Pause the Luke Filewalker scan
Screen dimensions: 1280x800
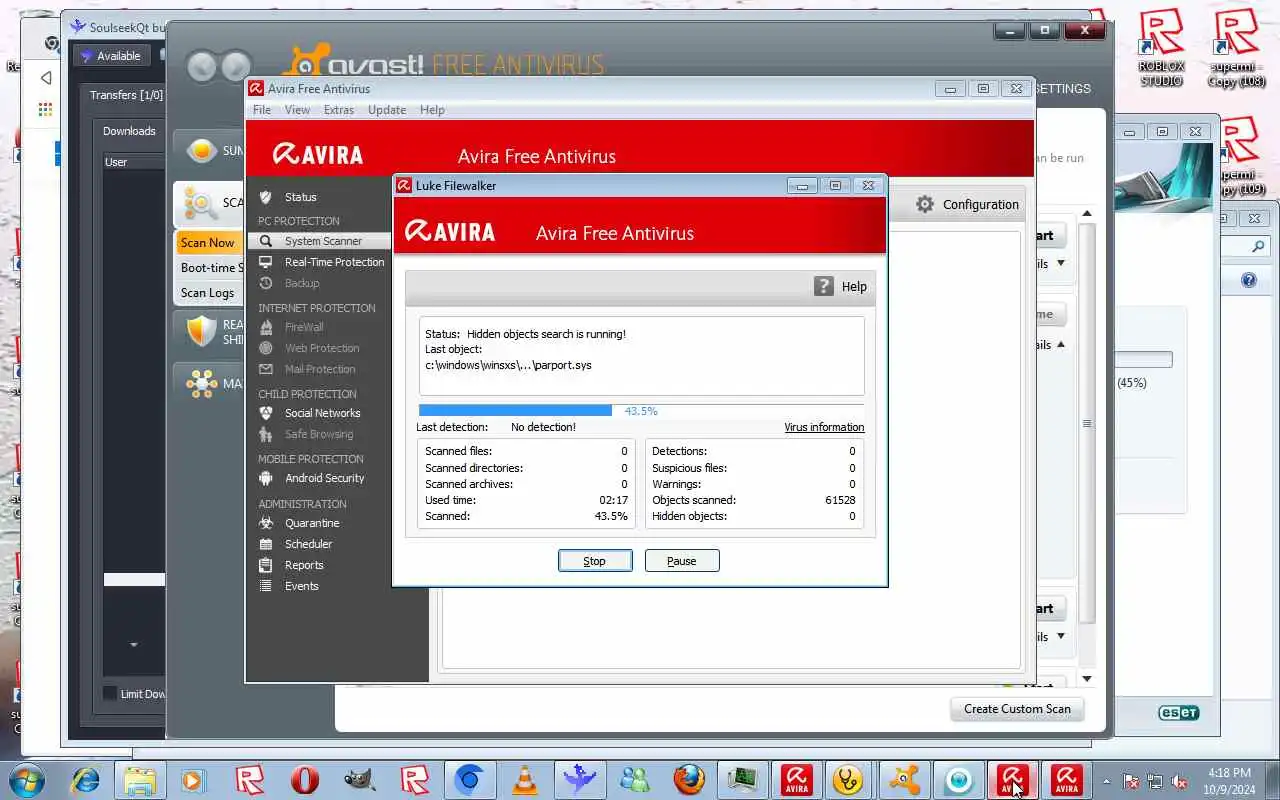click(682, 561)
